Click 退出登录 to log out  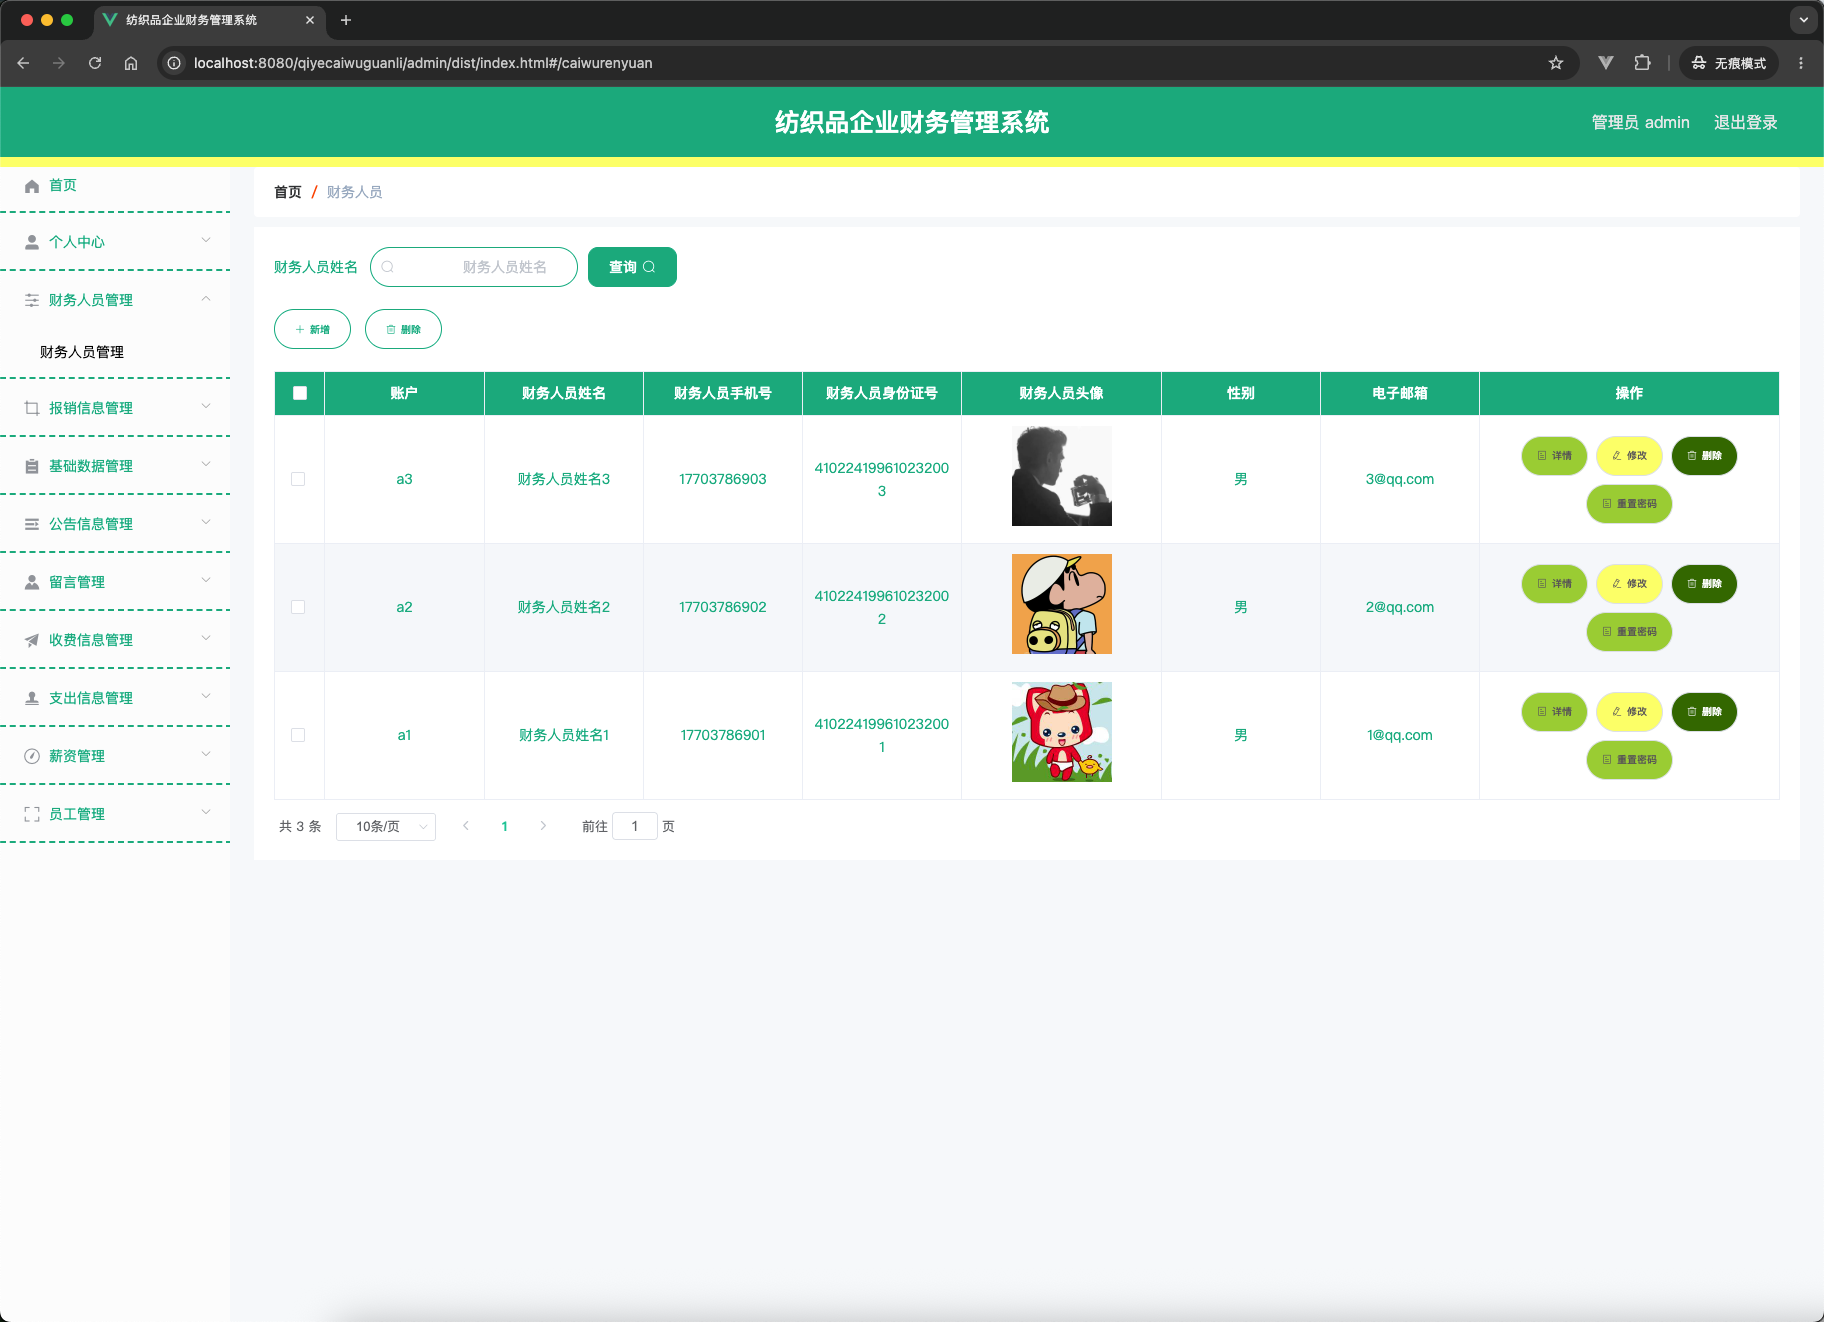(x=1746, y=122)
